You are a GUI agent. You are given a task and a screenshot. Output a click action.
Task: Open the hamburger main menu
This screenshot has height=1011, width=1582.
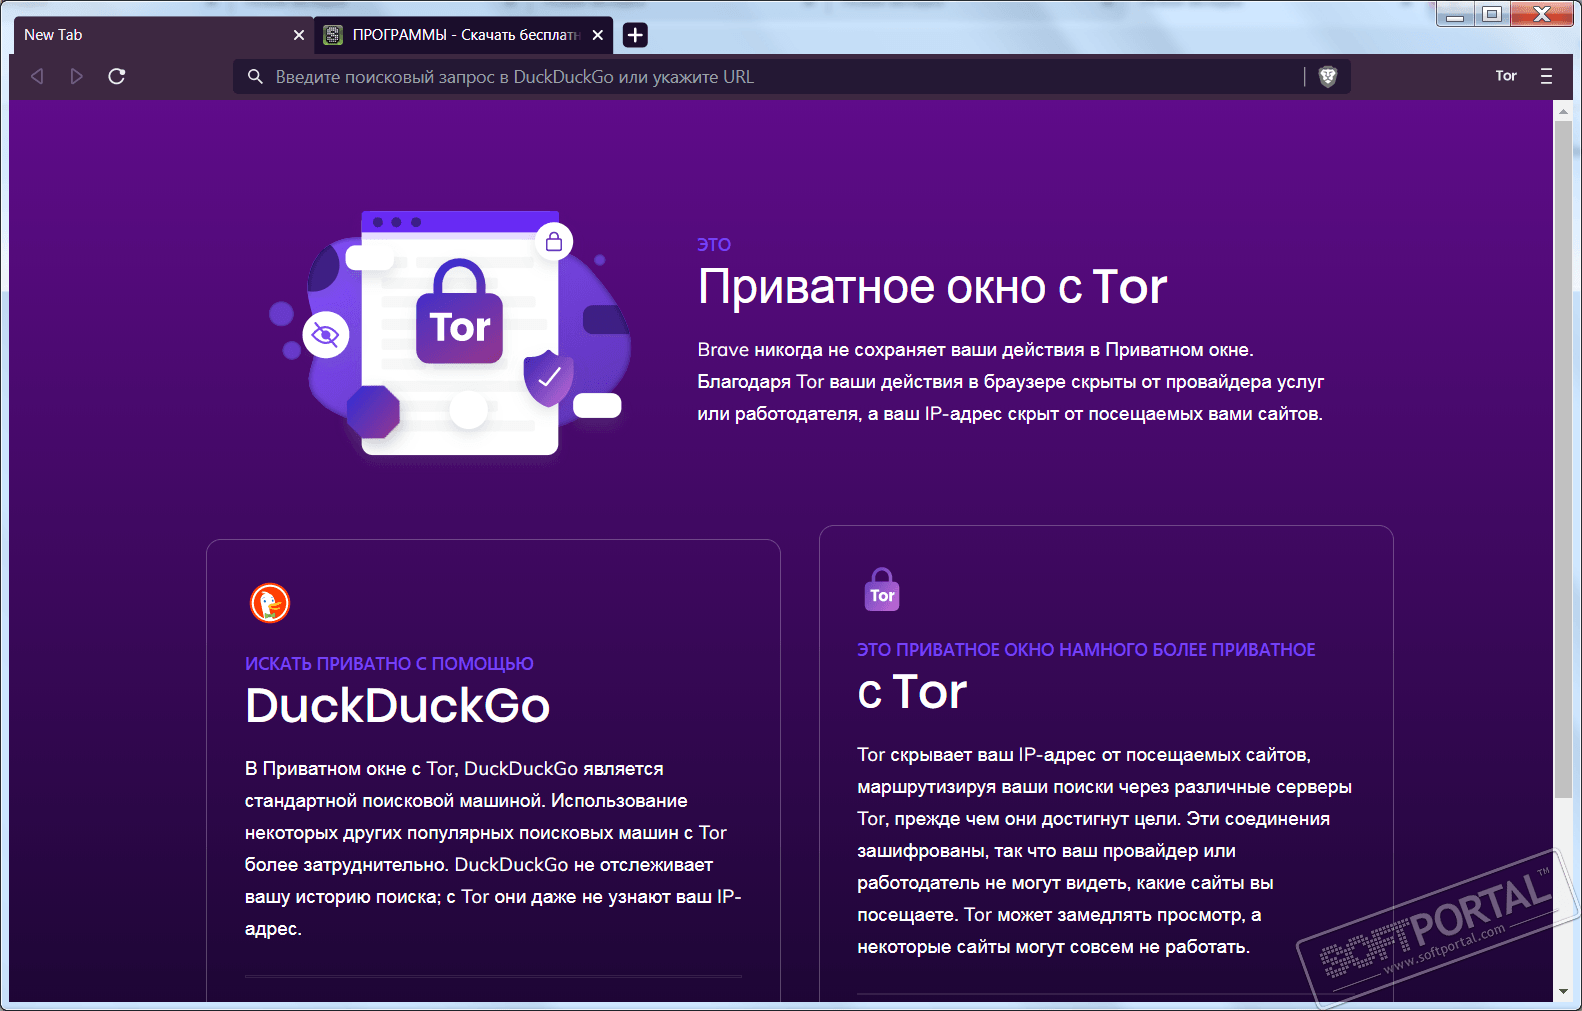pyautogui.click(x=1546, y=76)
